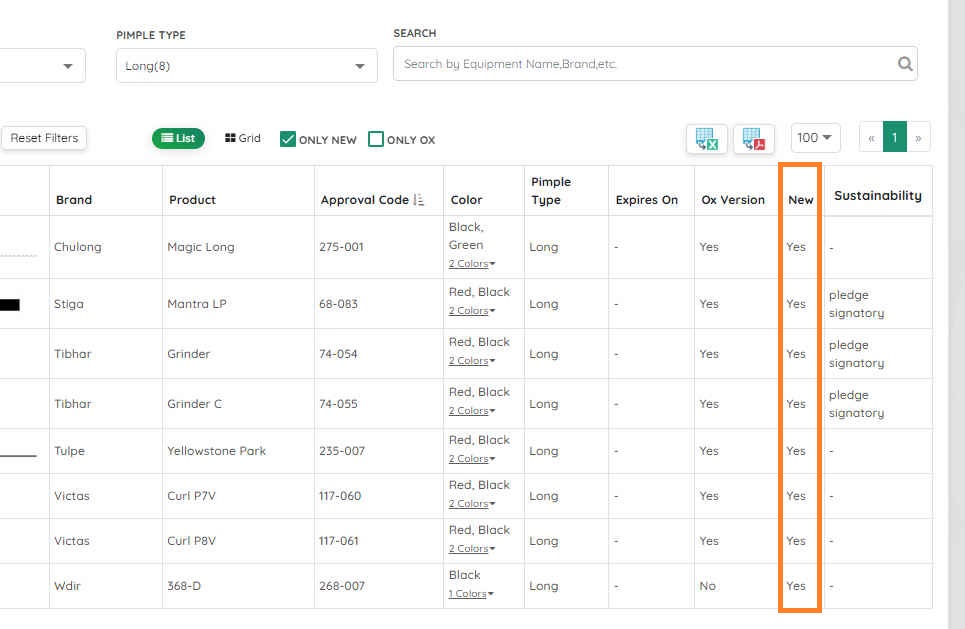Viewport: 965px width, 629px height.
Task: Click the Sustainability column header
Action: click(x=878, y=196)
